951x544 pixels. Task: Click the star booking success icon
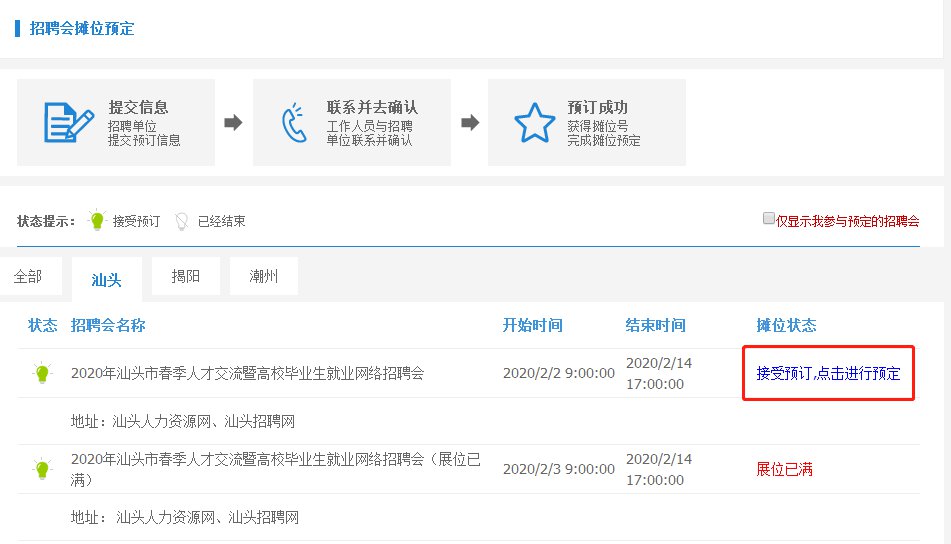[534, 123]
